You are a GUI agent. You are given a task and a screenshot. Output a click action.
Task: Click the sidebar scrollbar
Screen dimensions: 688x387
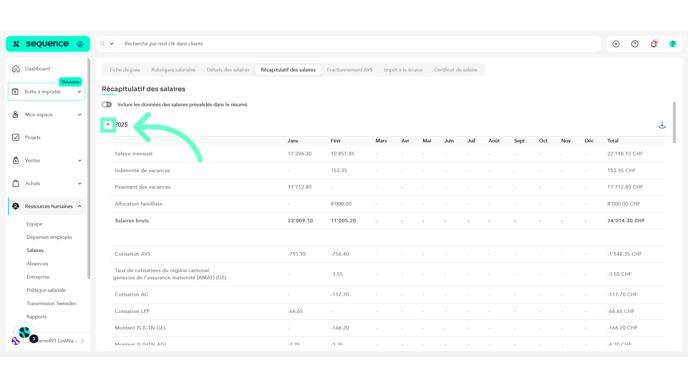[89, 169]
